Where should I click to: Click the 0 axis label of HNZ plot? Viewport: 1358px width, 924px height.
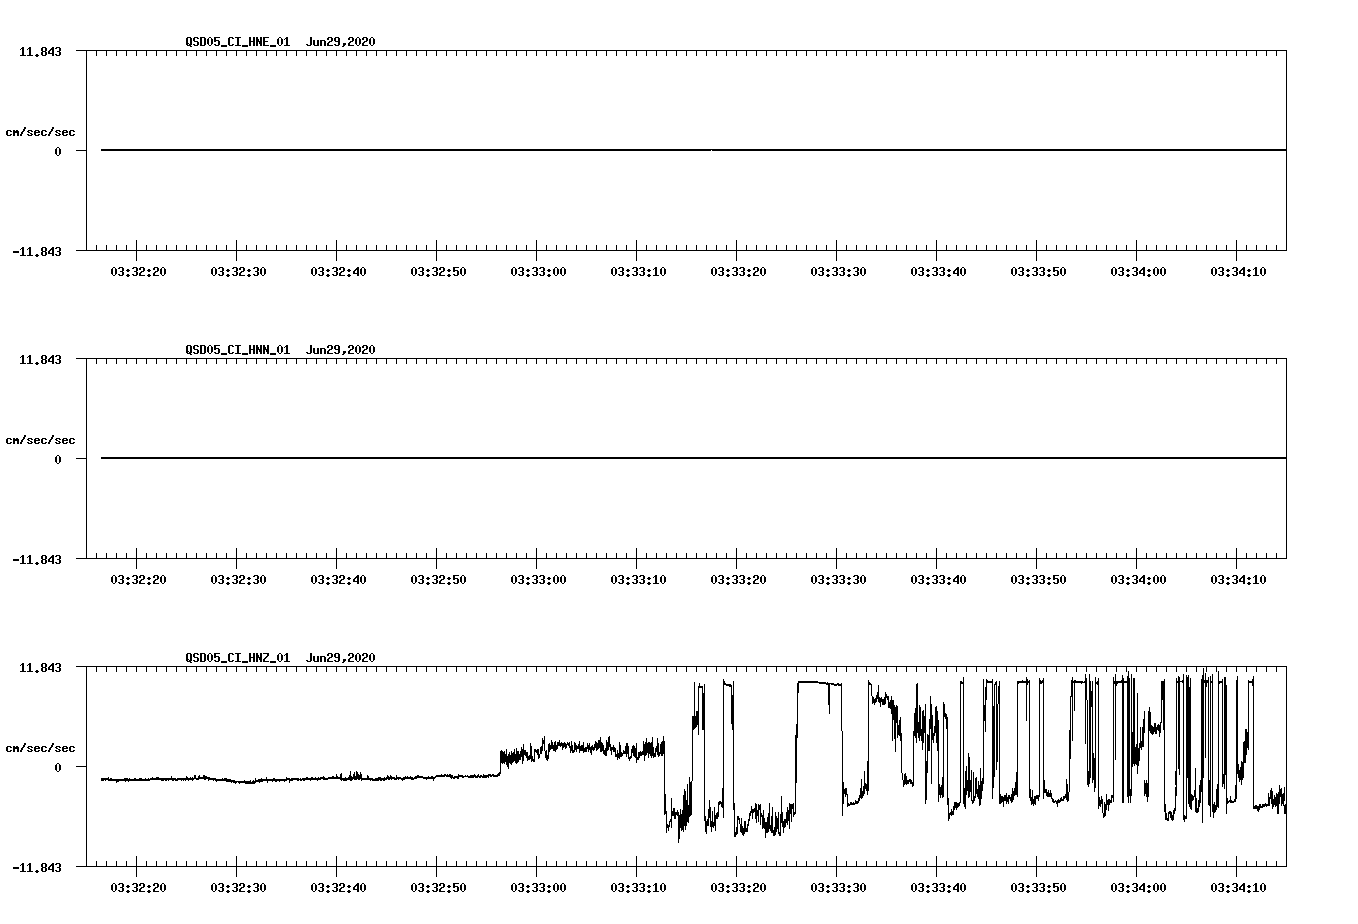tap(58, 768)
